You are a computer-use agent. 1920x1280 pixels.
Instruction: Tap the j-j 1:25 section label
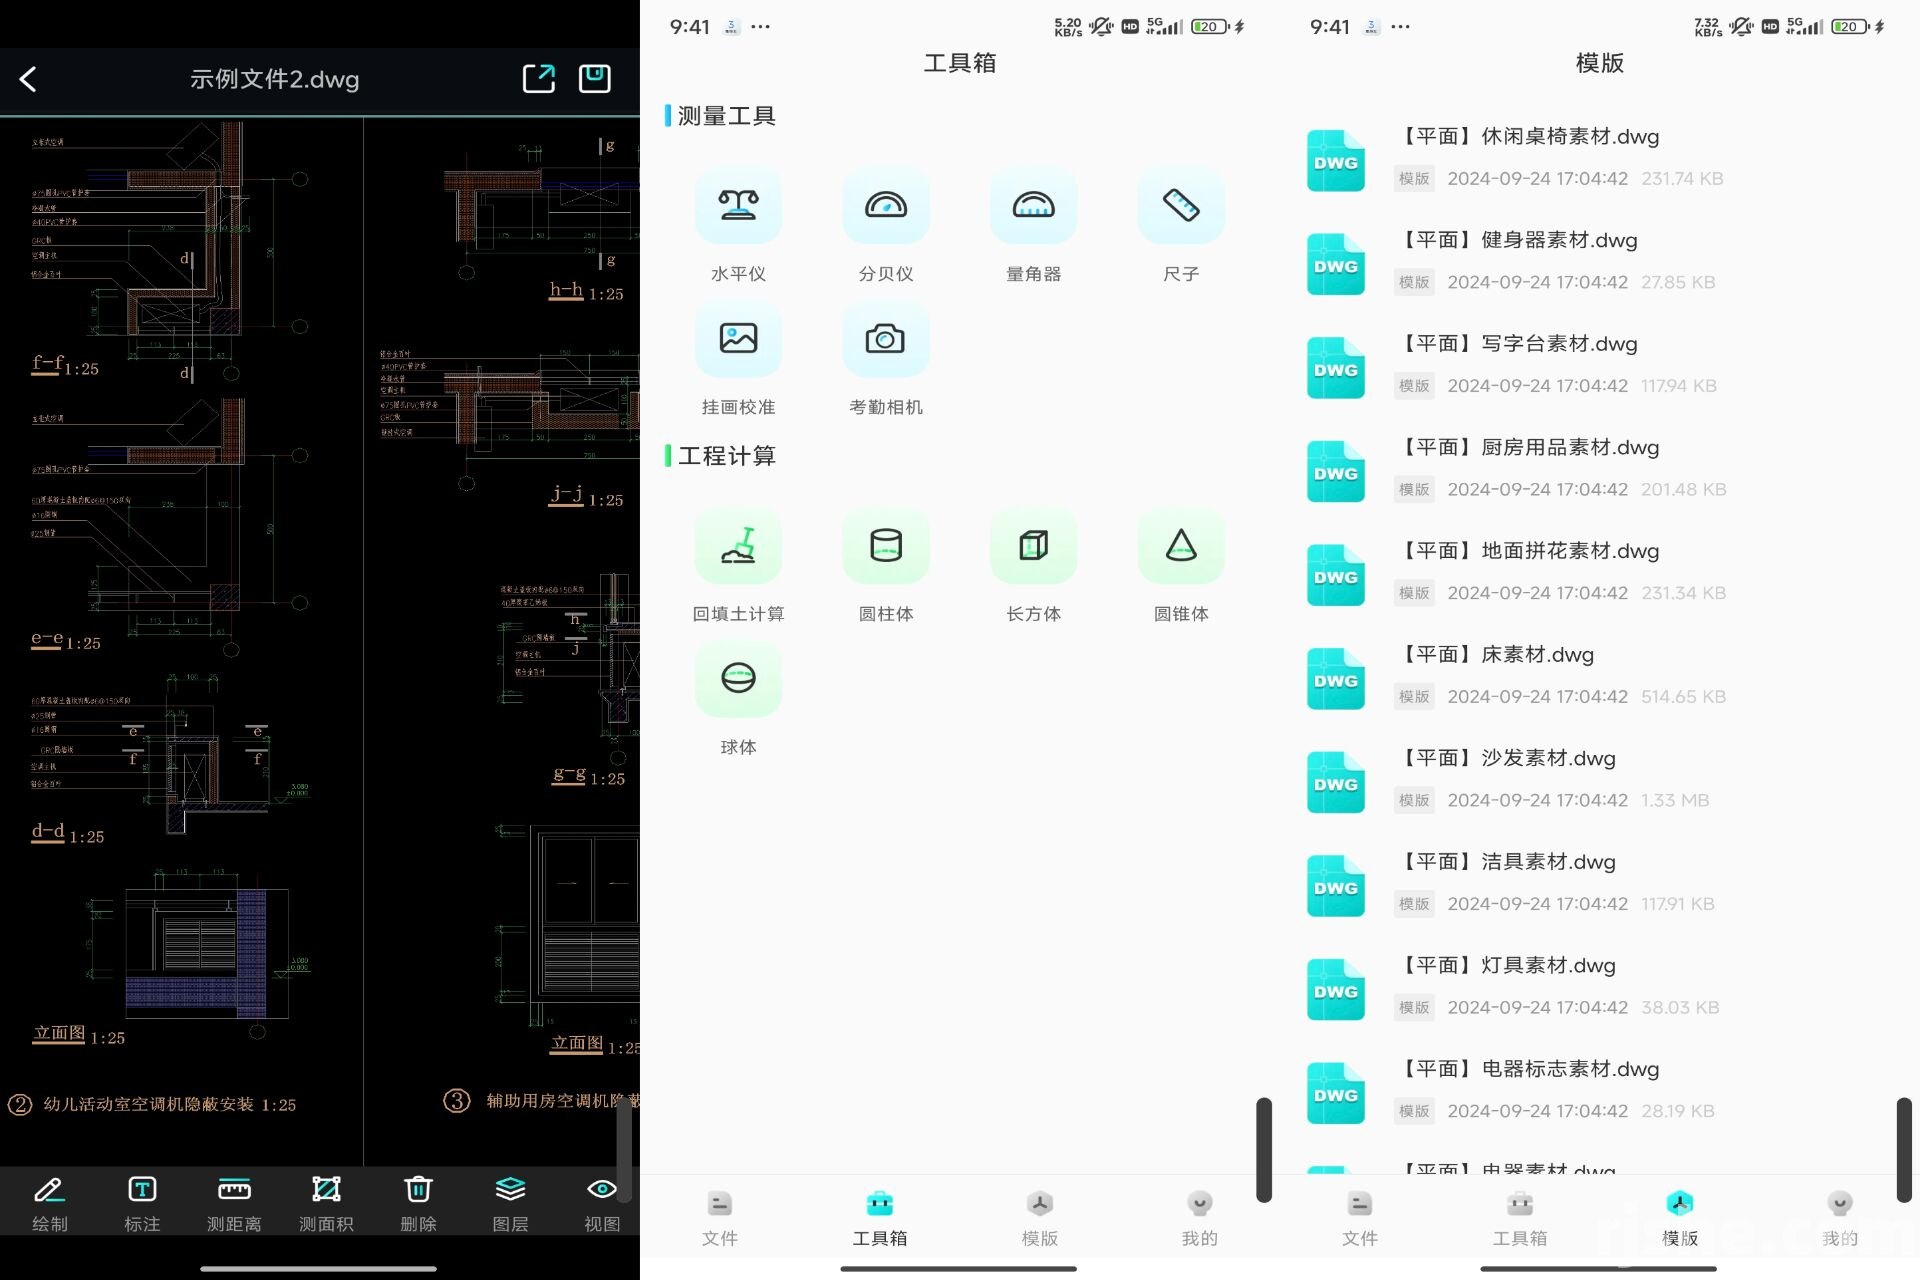(x=586, y=497)
